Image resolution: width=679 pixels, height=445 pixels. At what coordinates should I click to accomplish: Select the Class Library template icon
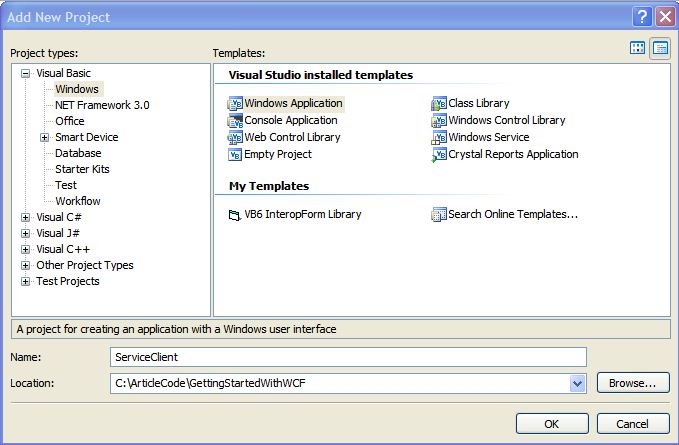point(439,103)
